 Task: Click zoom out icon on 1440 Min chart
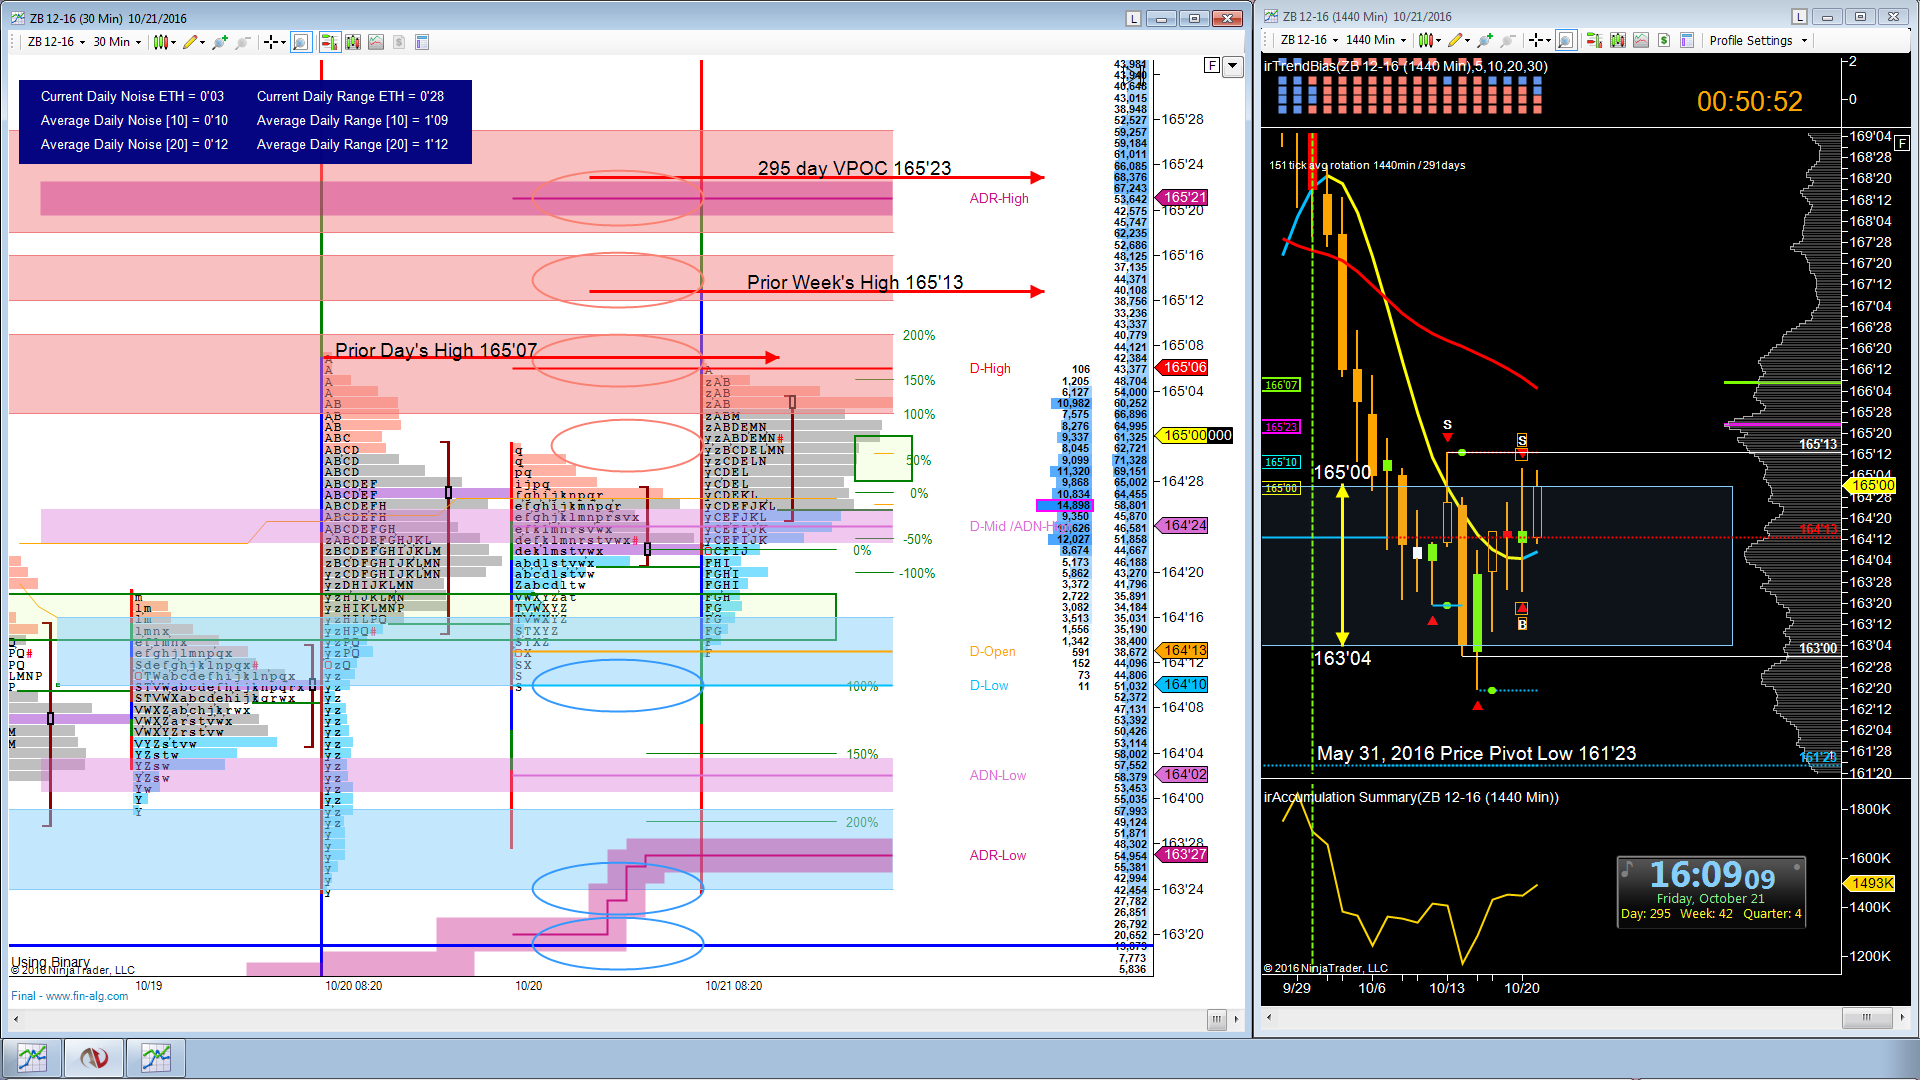[x=1508, y=40]
